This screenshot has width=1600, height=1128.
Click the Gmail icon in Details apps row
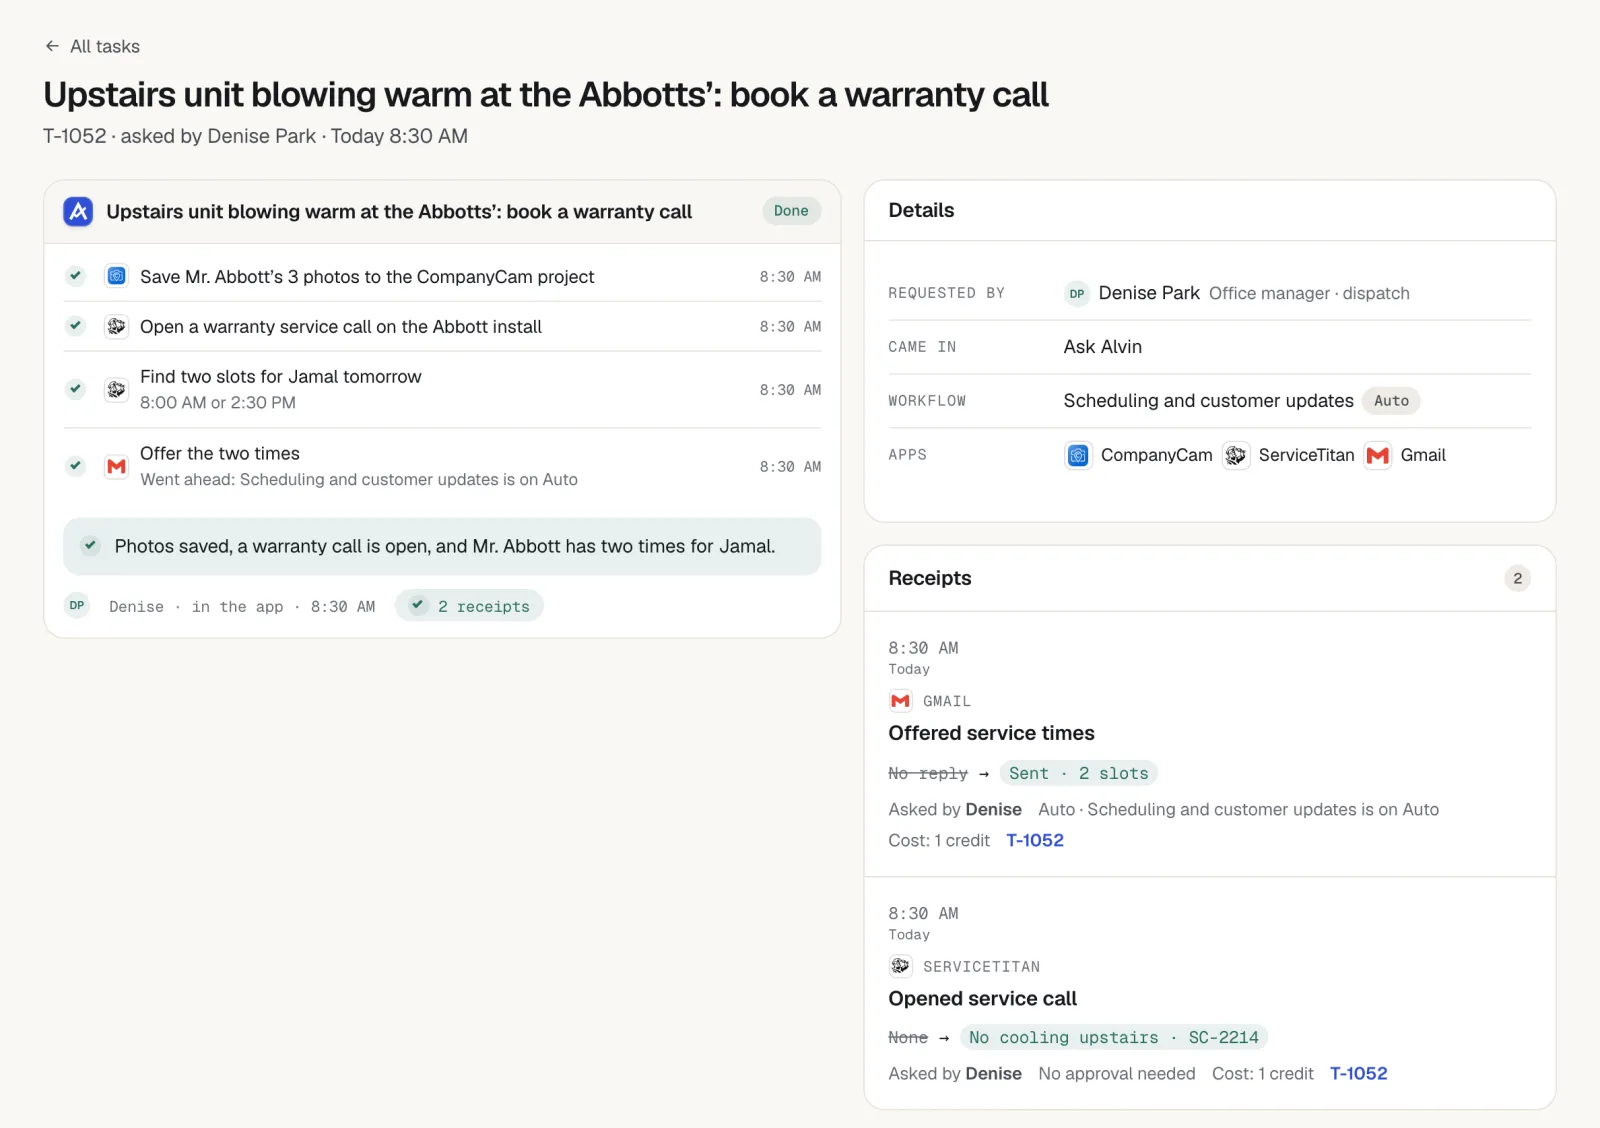[1378, 455]
